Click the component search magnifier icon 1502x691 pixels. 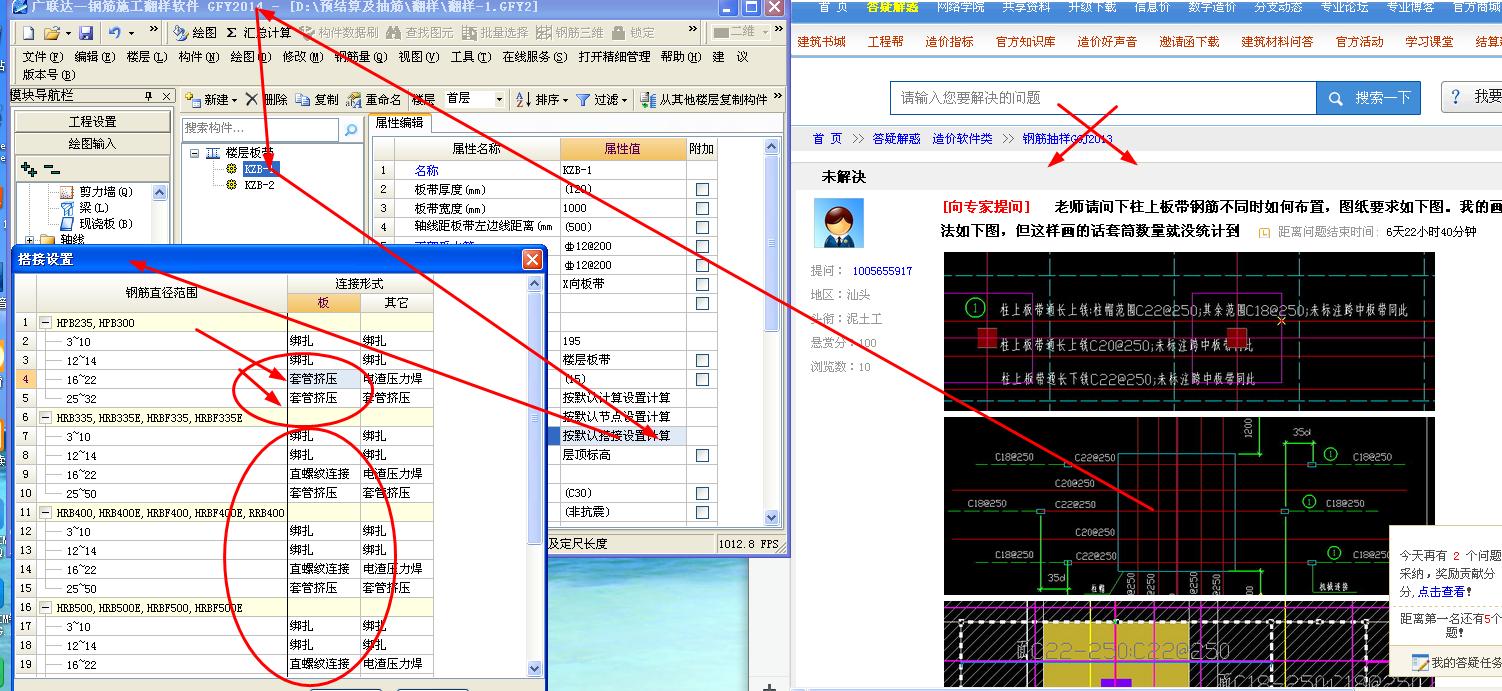click(x=350, y=129)
